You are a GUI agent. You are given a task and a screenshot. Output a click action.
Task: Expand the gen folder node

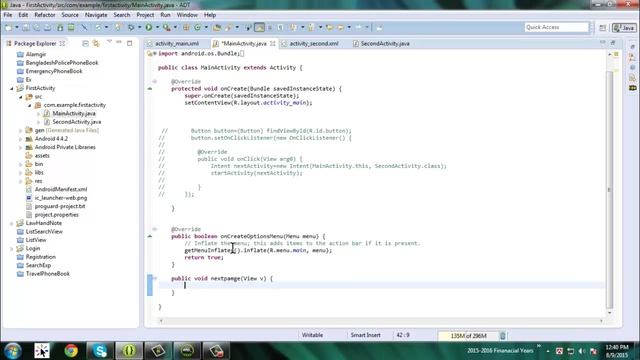pos(20,131)
